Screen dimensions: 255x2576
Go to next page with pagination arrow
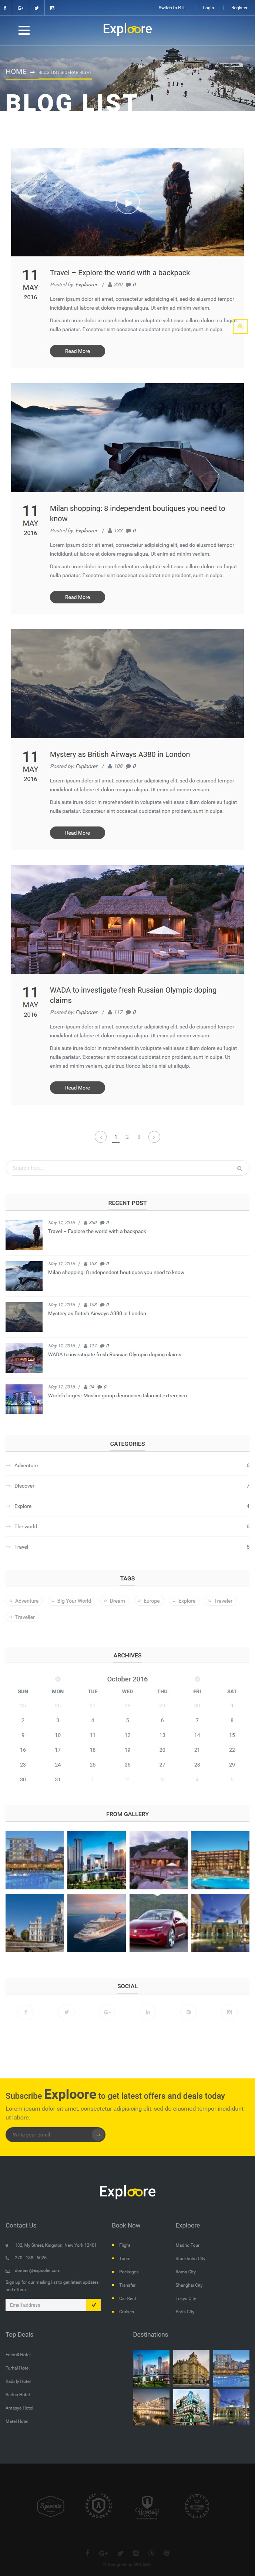(x=154, y=1137)
